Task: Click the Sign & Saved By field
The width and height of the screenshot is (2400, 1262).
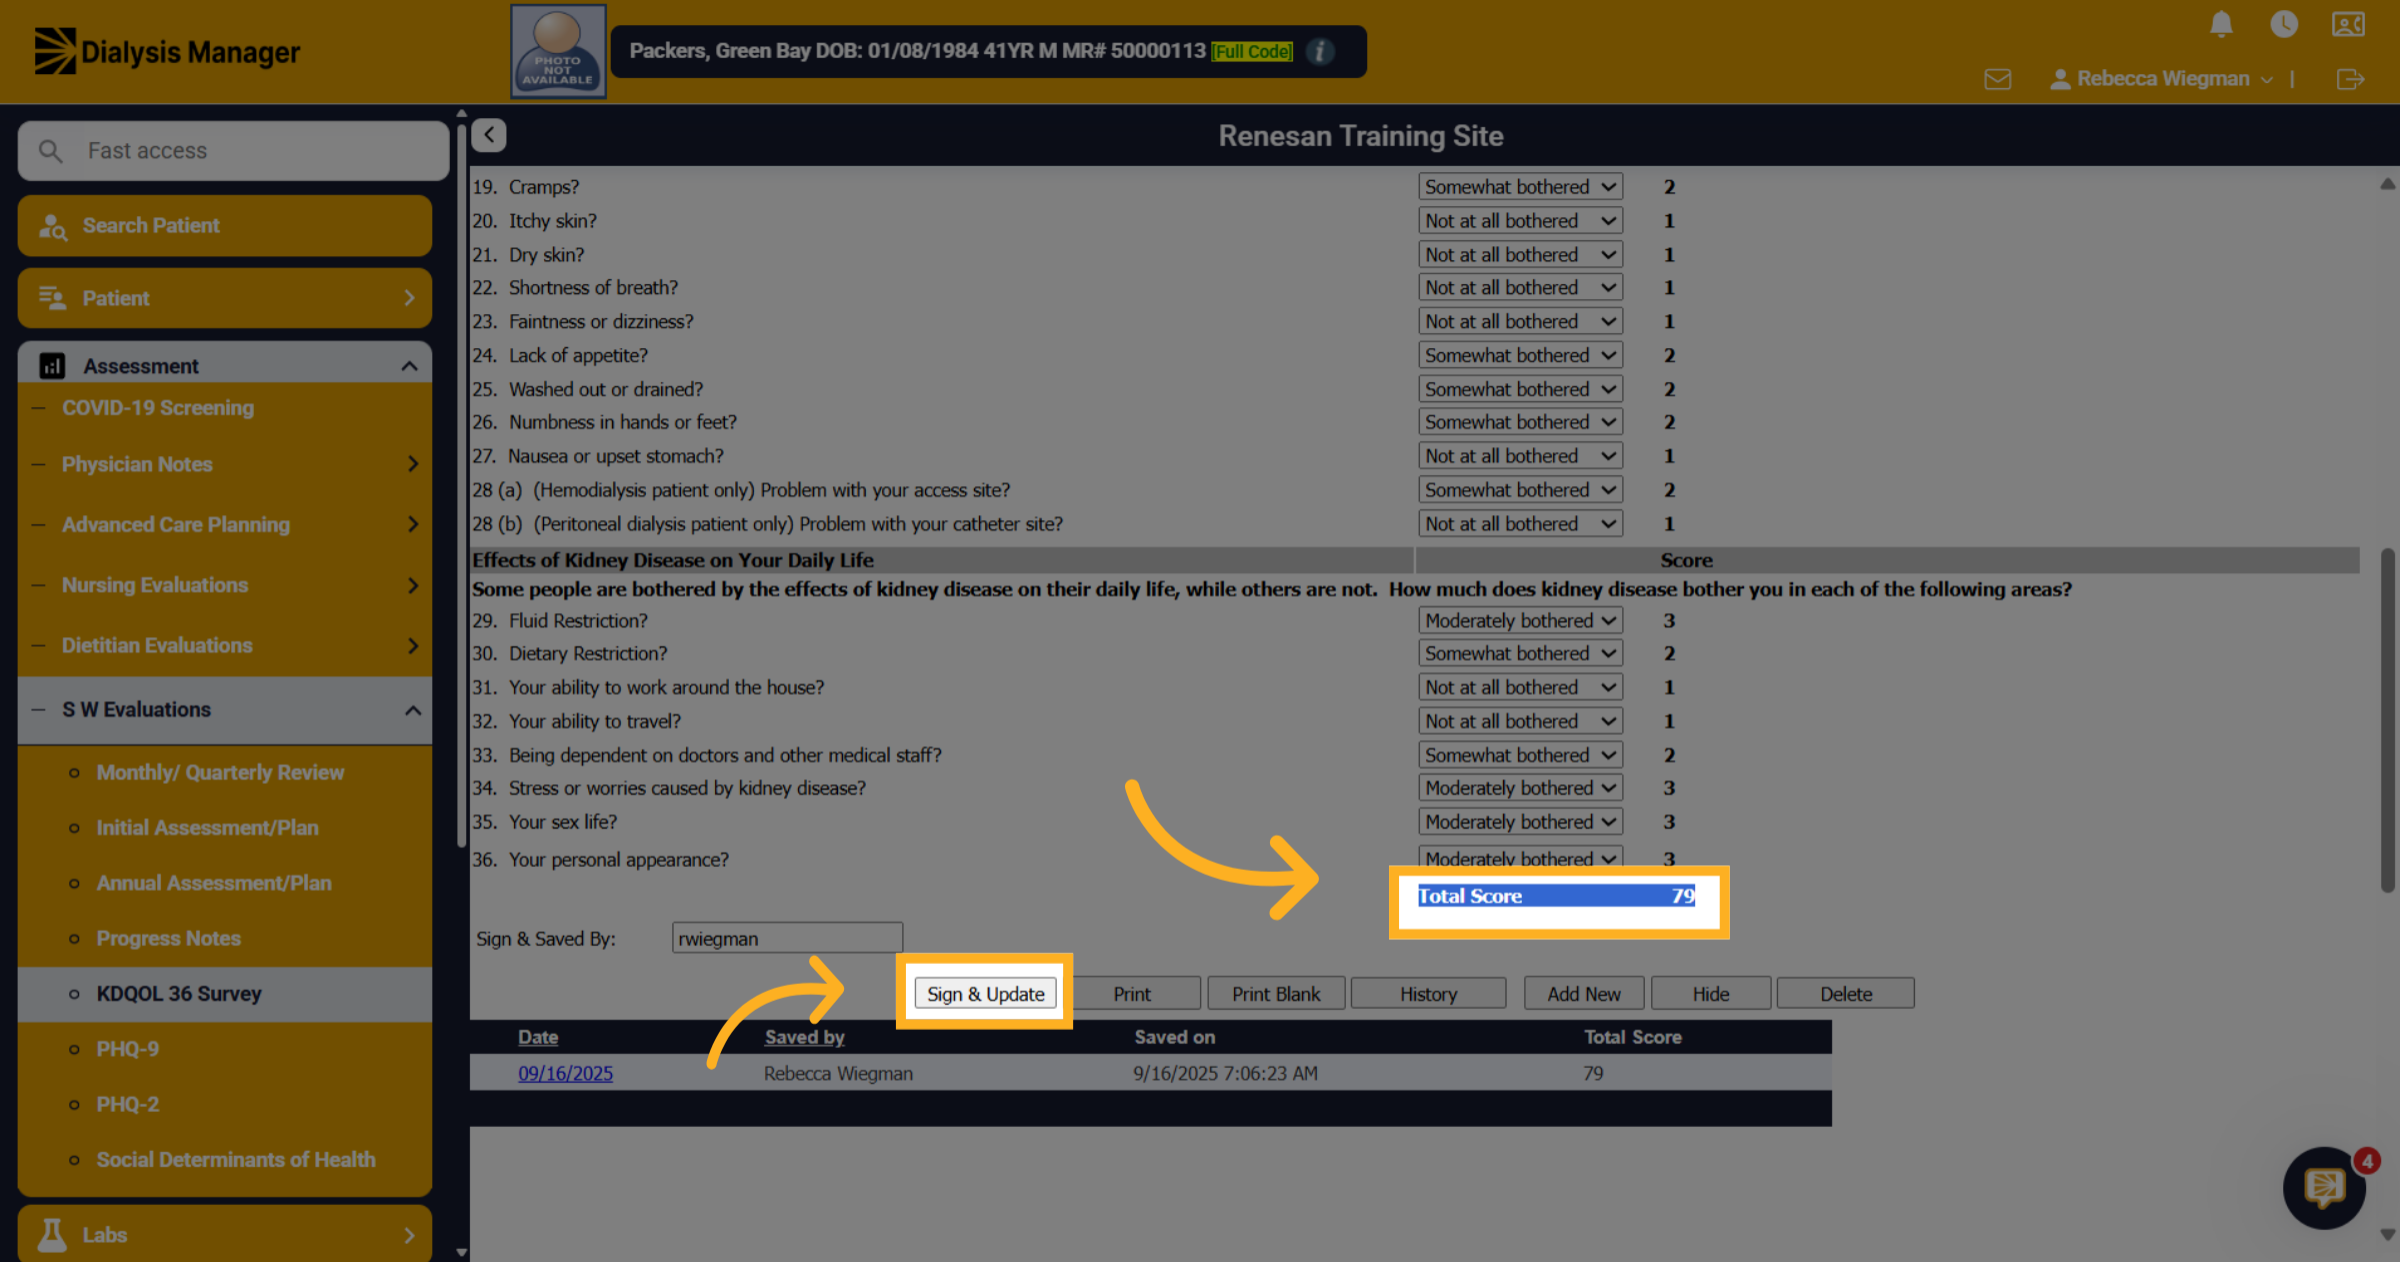Action: click(x=787, y=938)
